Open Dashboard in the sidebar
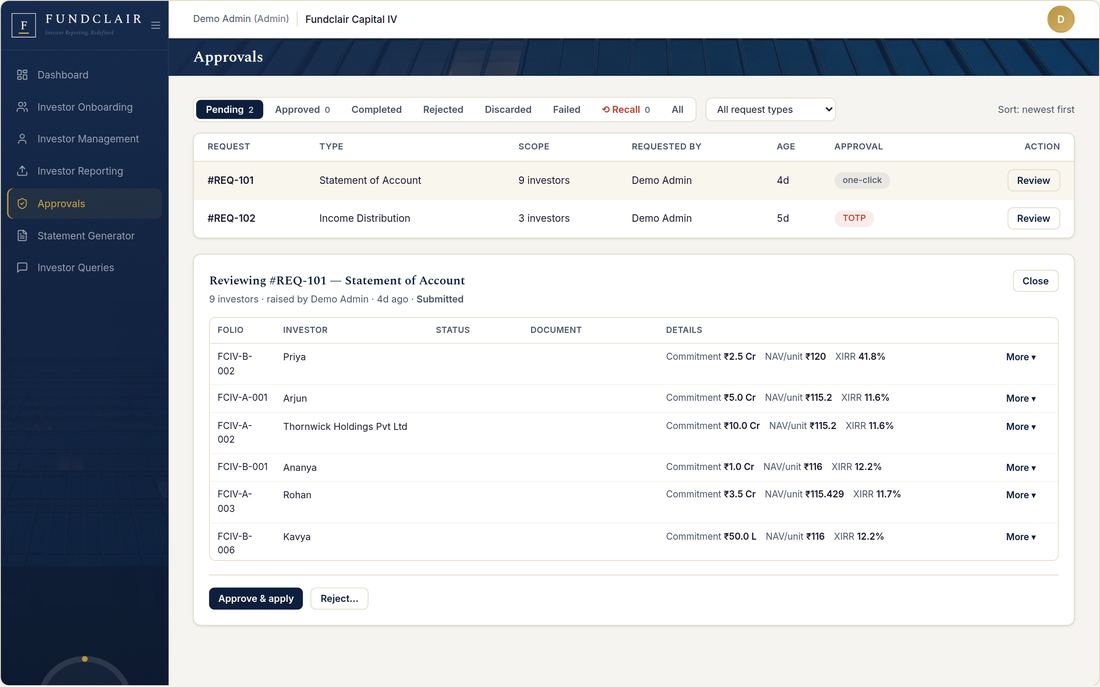Viewport: 1100px width, 687px height. tap(84, 75)
